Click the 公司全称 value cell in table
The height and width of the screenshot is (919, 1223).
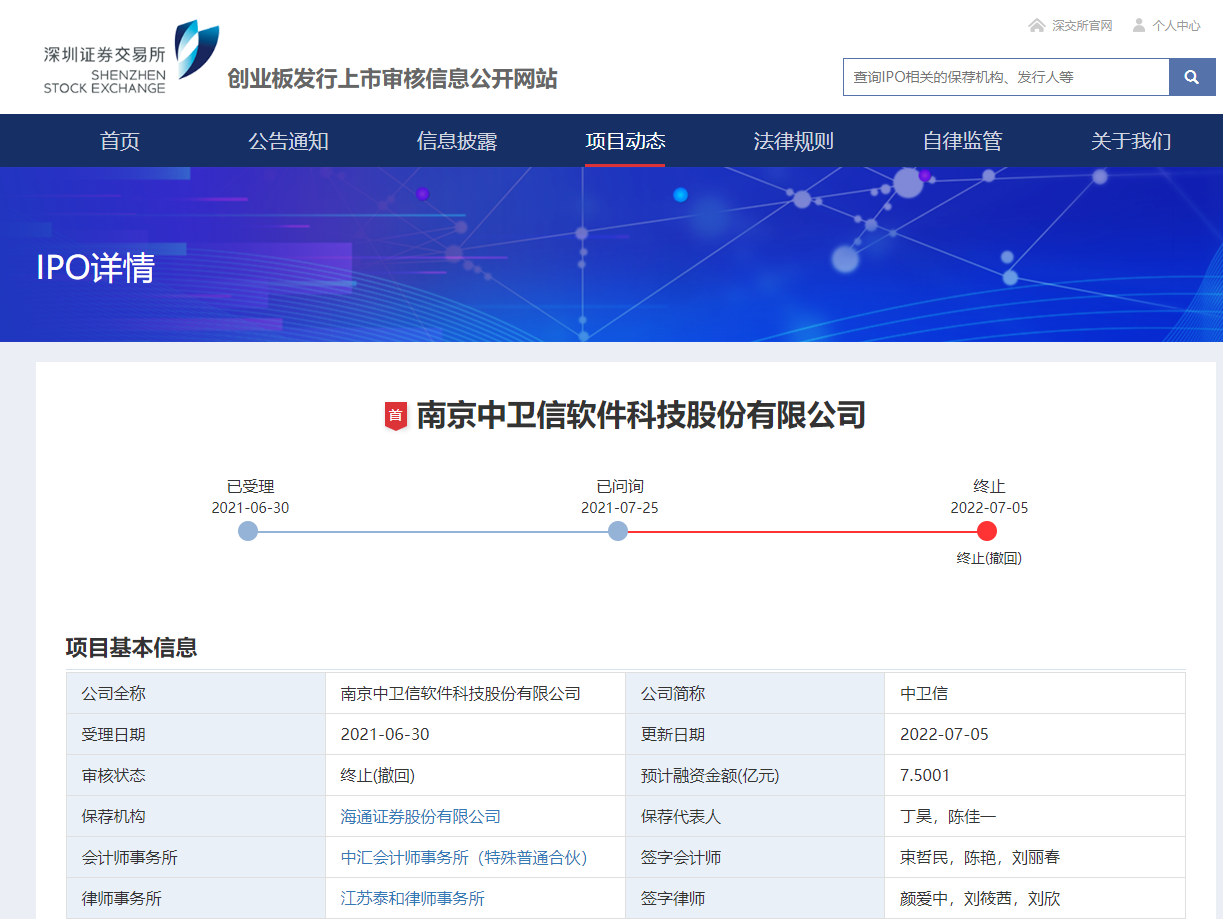(x=475, y=693)
